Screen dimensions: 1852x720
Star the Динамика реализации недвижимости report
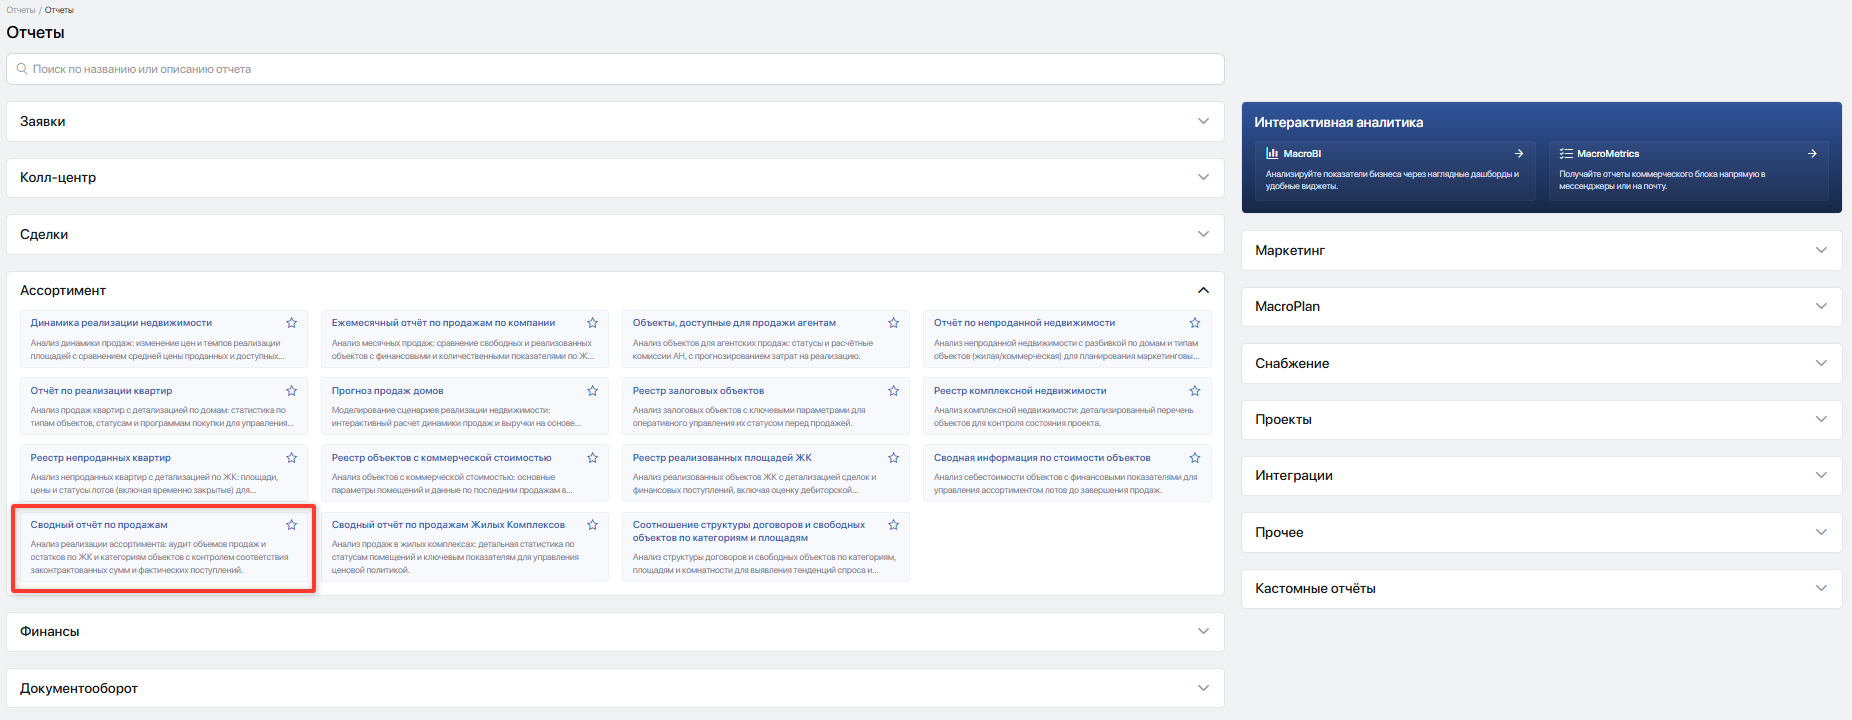[x=291, y=323]
